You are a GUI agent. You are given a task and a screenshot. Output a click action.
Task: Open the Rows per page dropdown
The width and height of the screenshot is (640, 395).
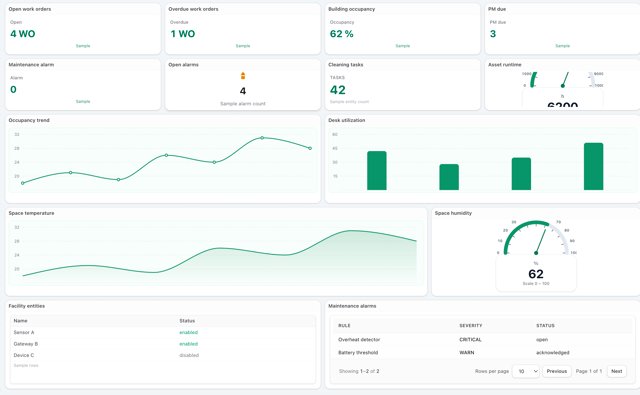click(x=526, y=371)
